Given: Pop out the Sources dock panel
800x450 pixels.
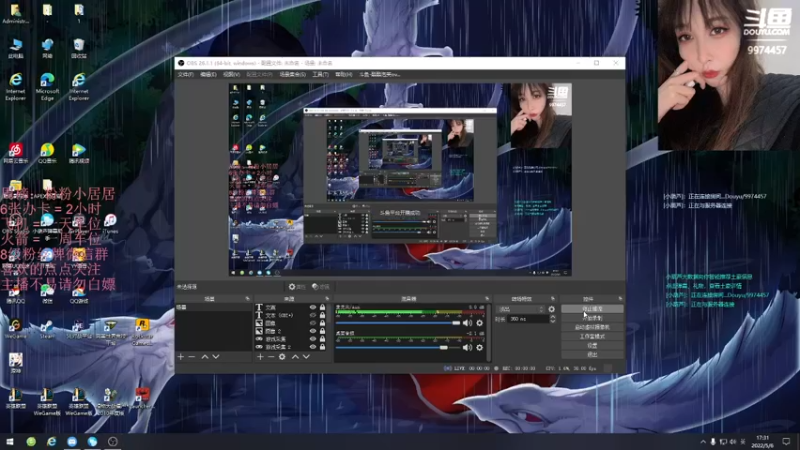Looking at the screenshot, I should point(327,298).
